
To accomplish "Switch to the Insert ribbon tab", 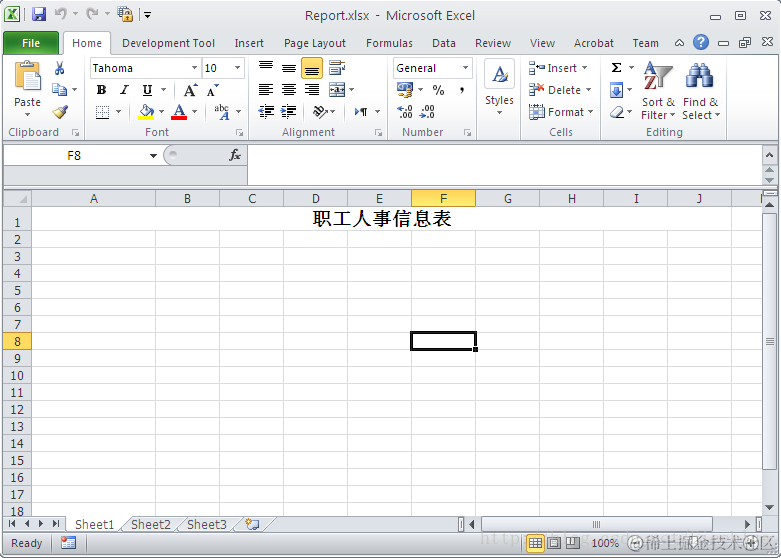I will point(249,43).
